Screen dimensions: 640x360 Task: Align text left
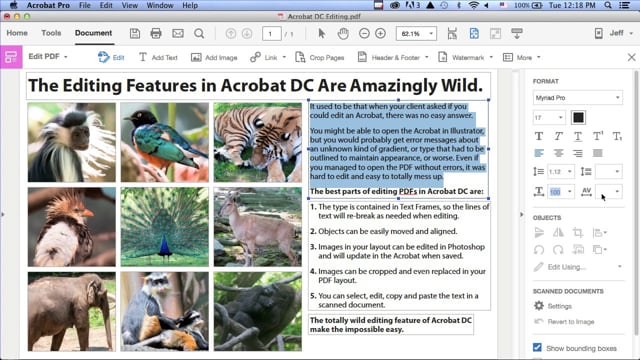tap(539, 153)
